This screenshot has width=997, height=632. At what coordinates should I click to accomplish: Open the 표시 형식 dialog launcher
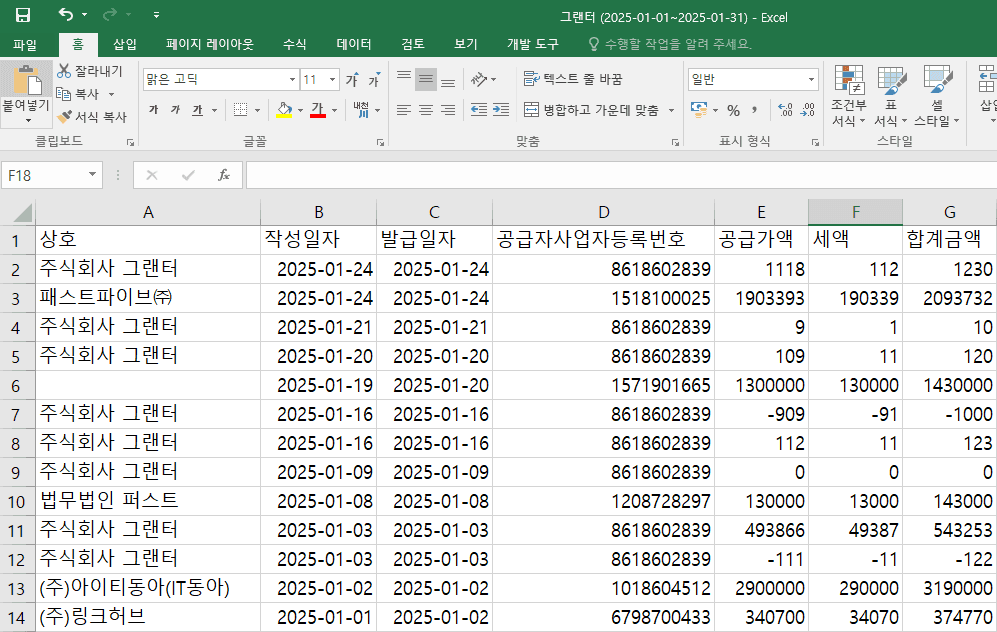coord(815,142)
